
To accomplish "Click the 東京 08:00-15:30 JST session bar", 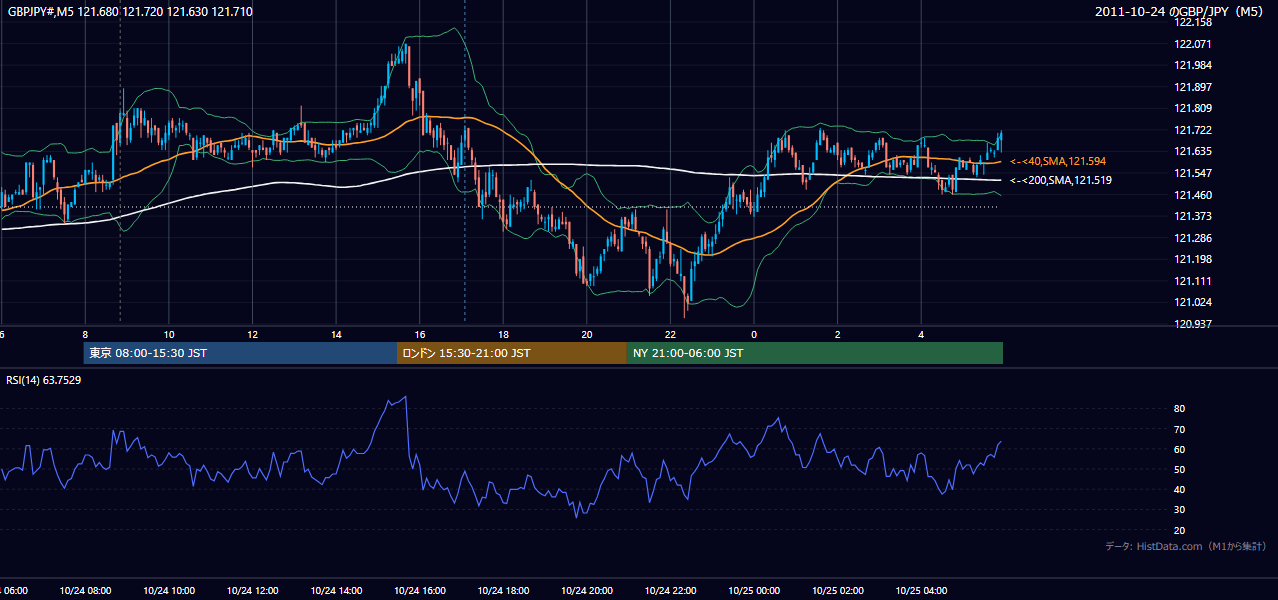I will click(240, 353).
